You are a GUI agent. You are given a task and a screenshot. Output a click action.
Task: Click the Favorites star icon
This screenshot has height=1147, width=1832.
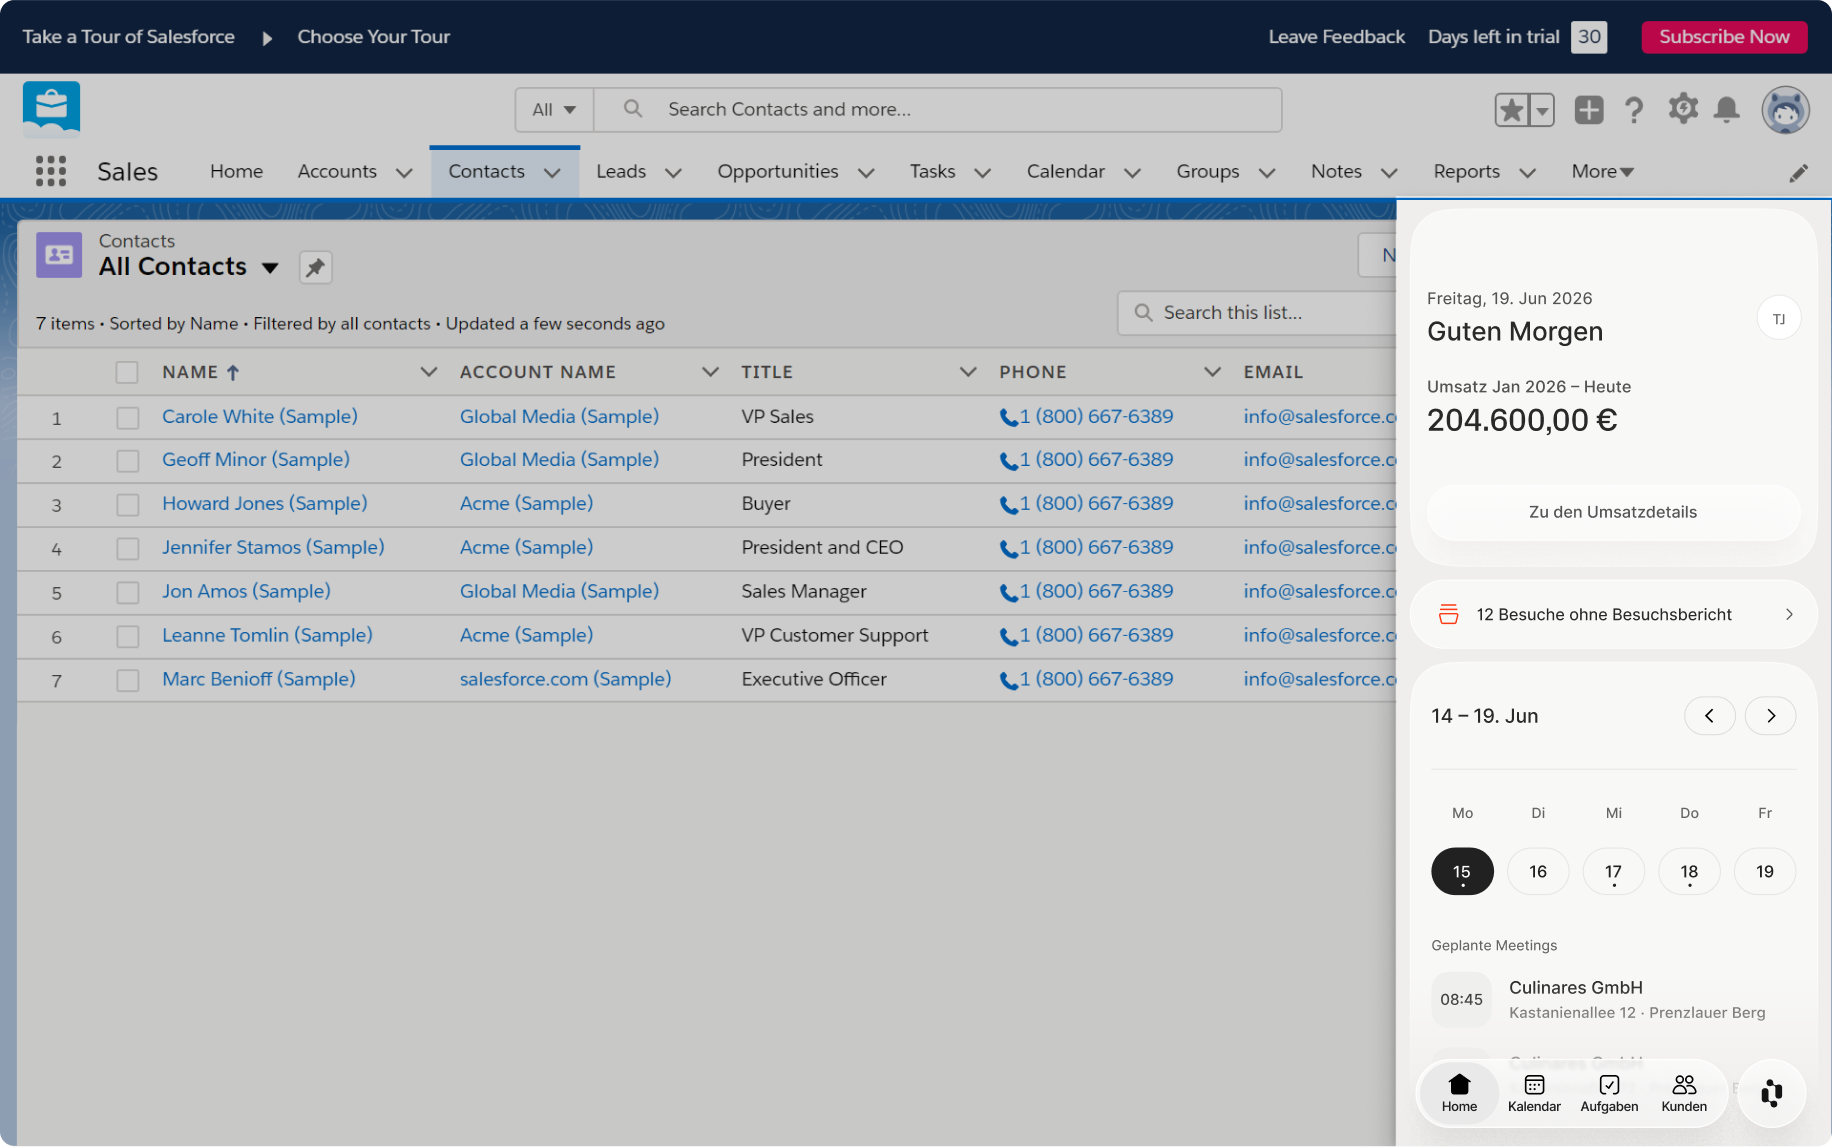click(1512, 110)
